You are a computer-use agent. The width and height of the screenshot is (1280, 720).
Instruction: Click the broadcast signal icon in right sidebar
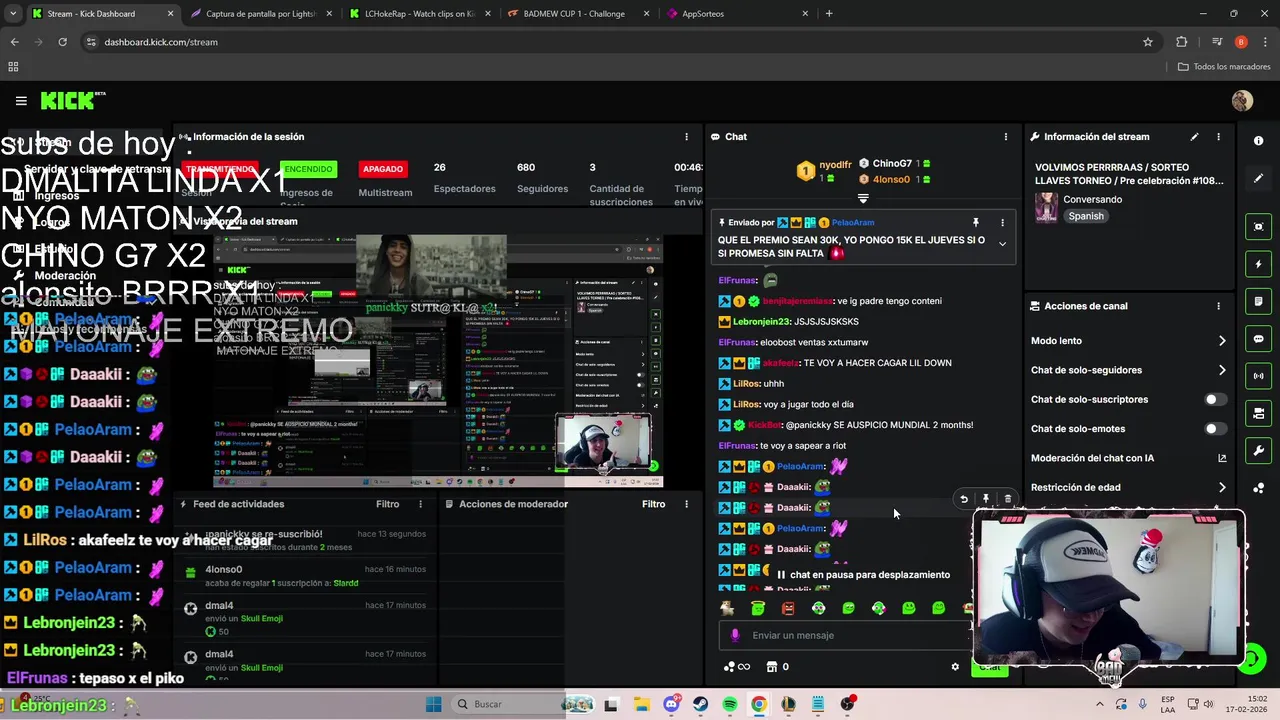click(1259, 376)
